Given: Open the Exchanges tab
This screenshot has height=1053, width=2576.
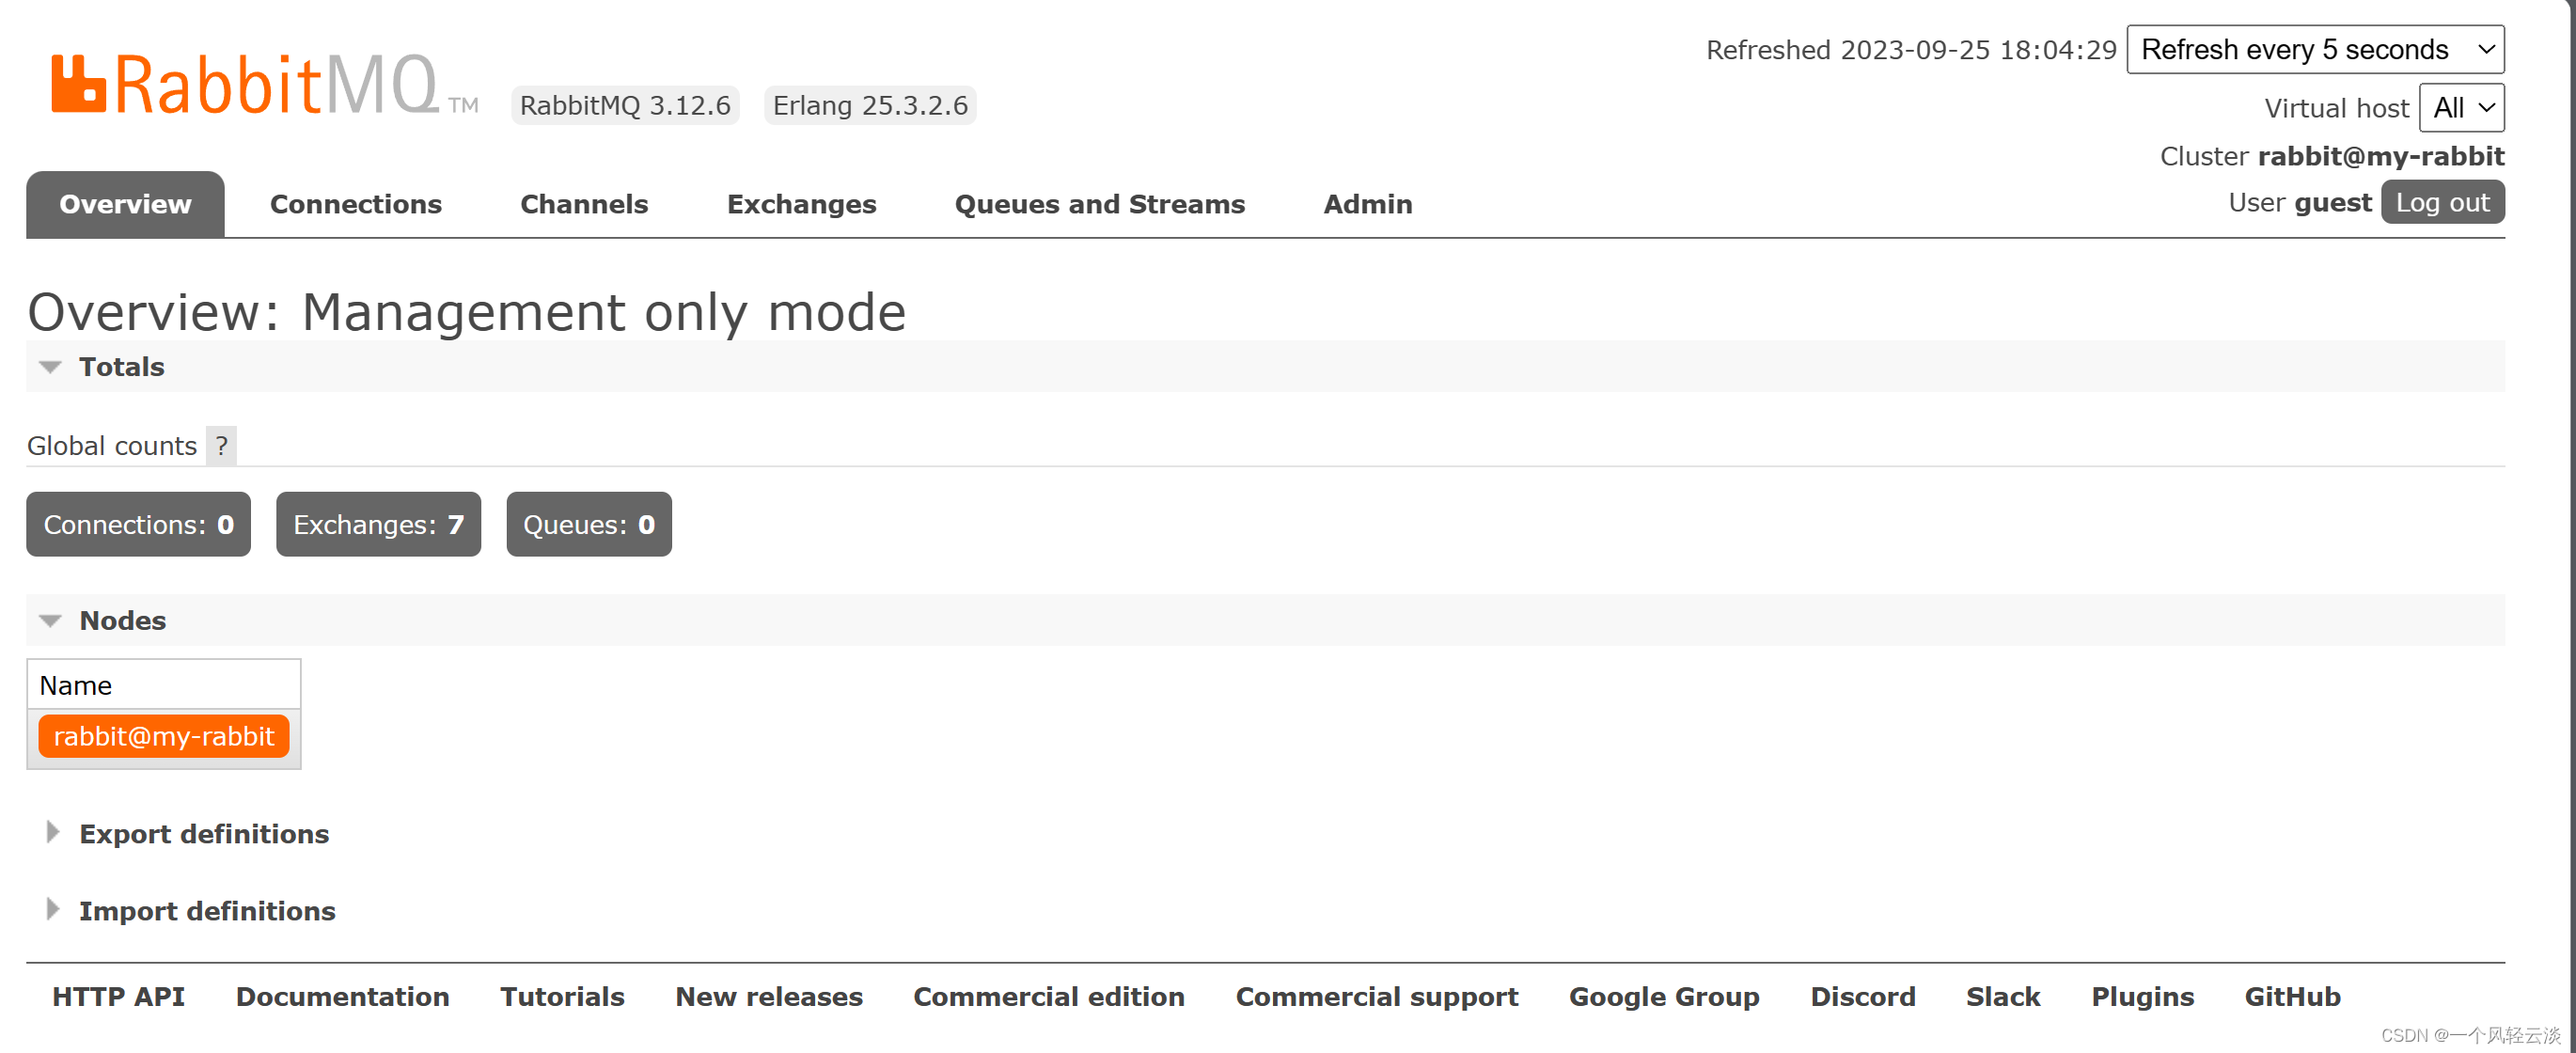Looking at the screenshot, I should point(801,204).
